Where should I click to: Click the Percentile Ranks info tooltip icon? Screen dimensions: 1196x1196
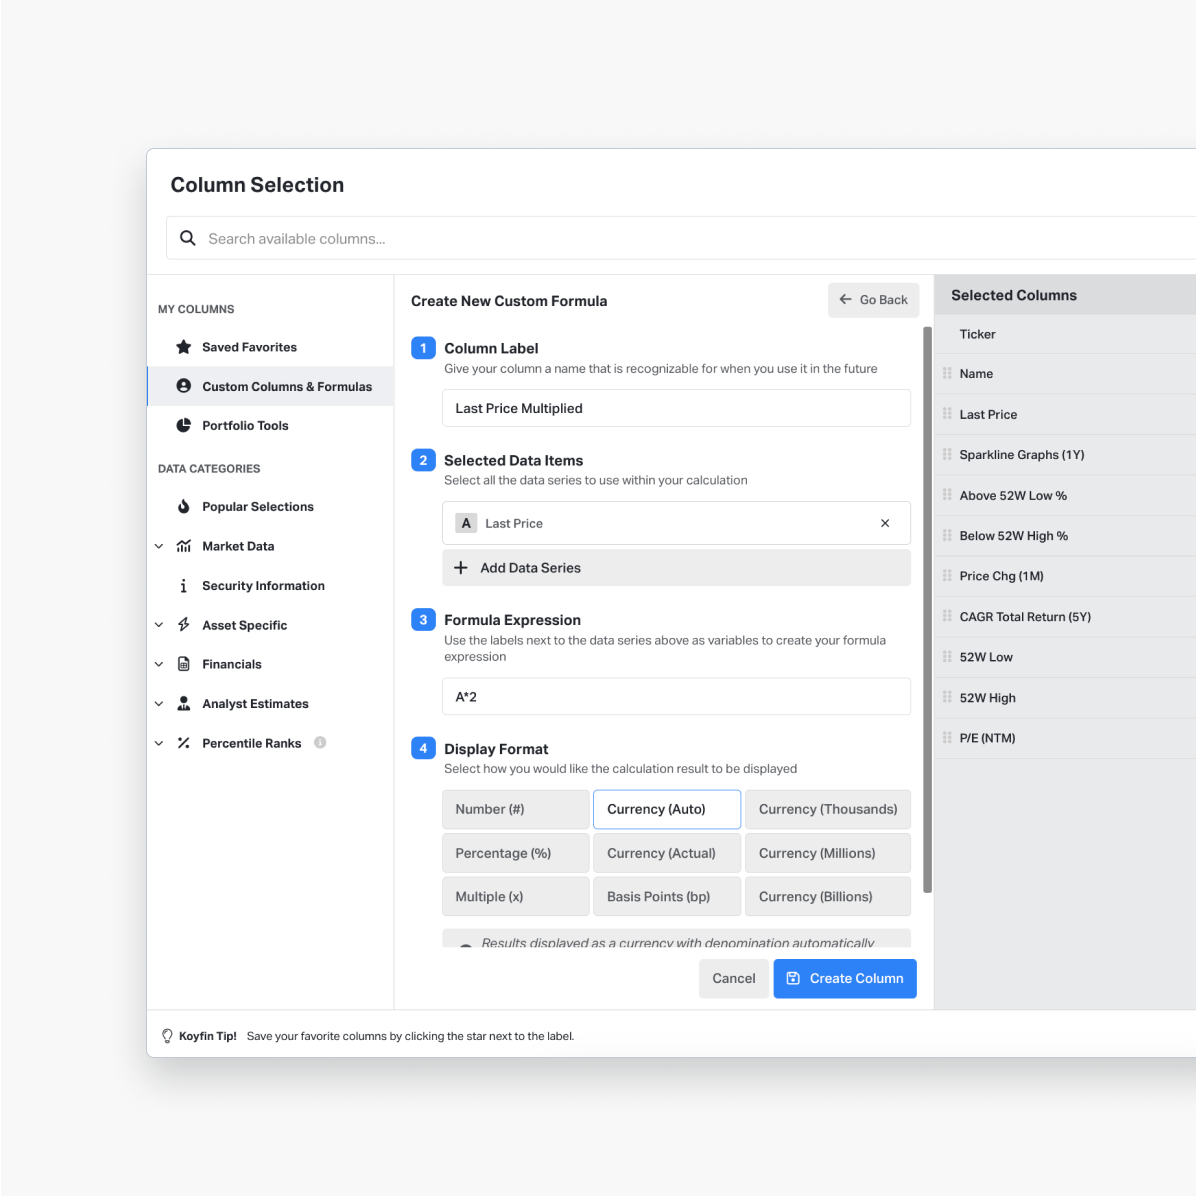(x=320, y=743)
